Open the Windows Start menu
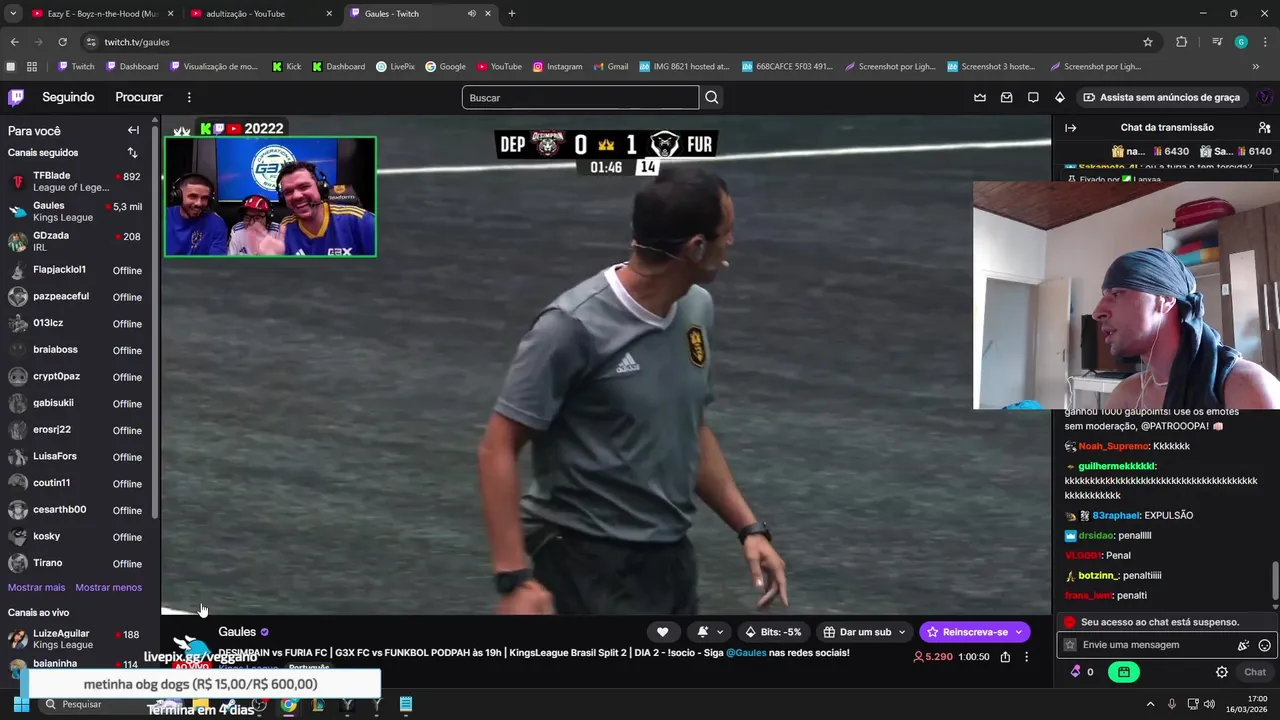The width and height of the screenshot is (1280, 720). coord(20,704)
